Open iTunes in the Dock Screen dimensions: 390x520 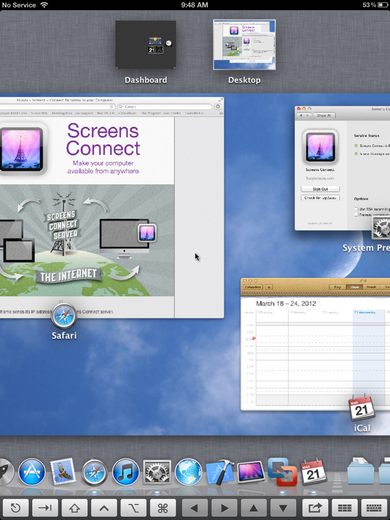point(125,472)
